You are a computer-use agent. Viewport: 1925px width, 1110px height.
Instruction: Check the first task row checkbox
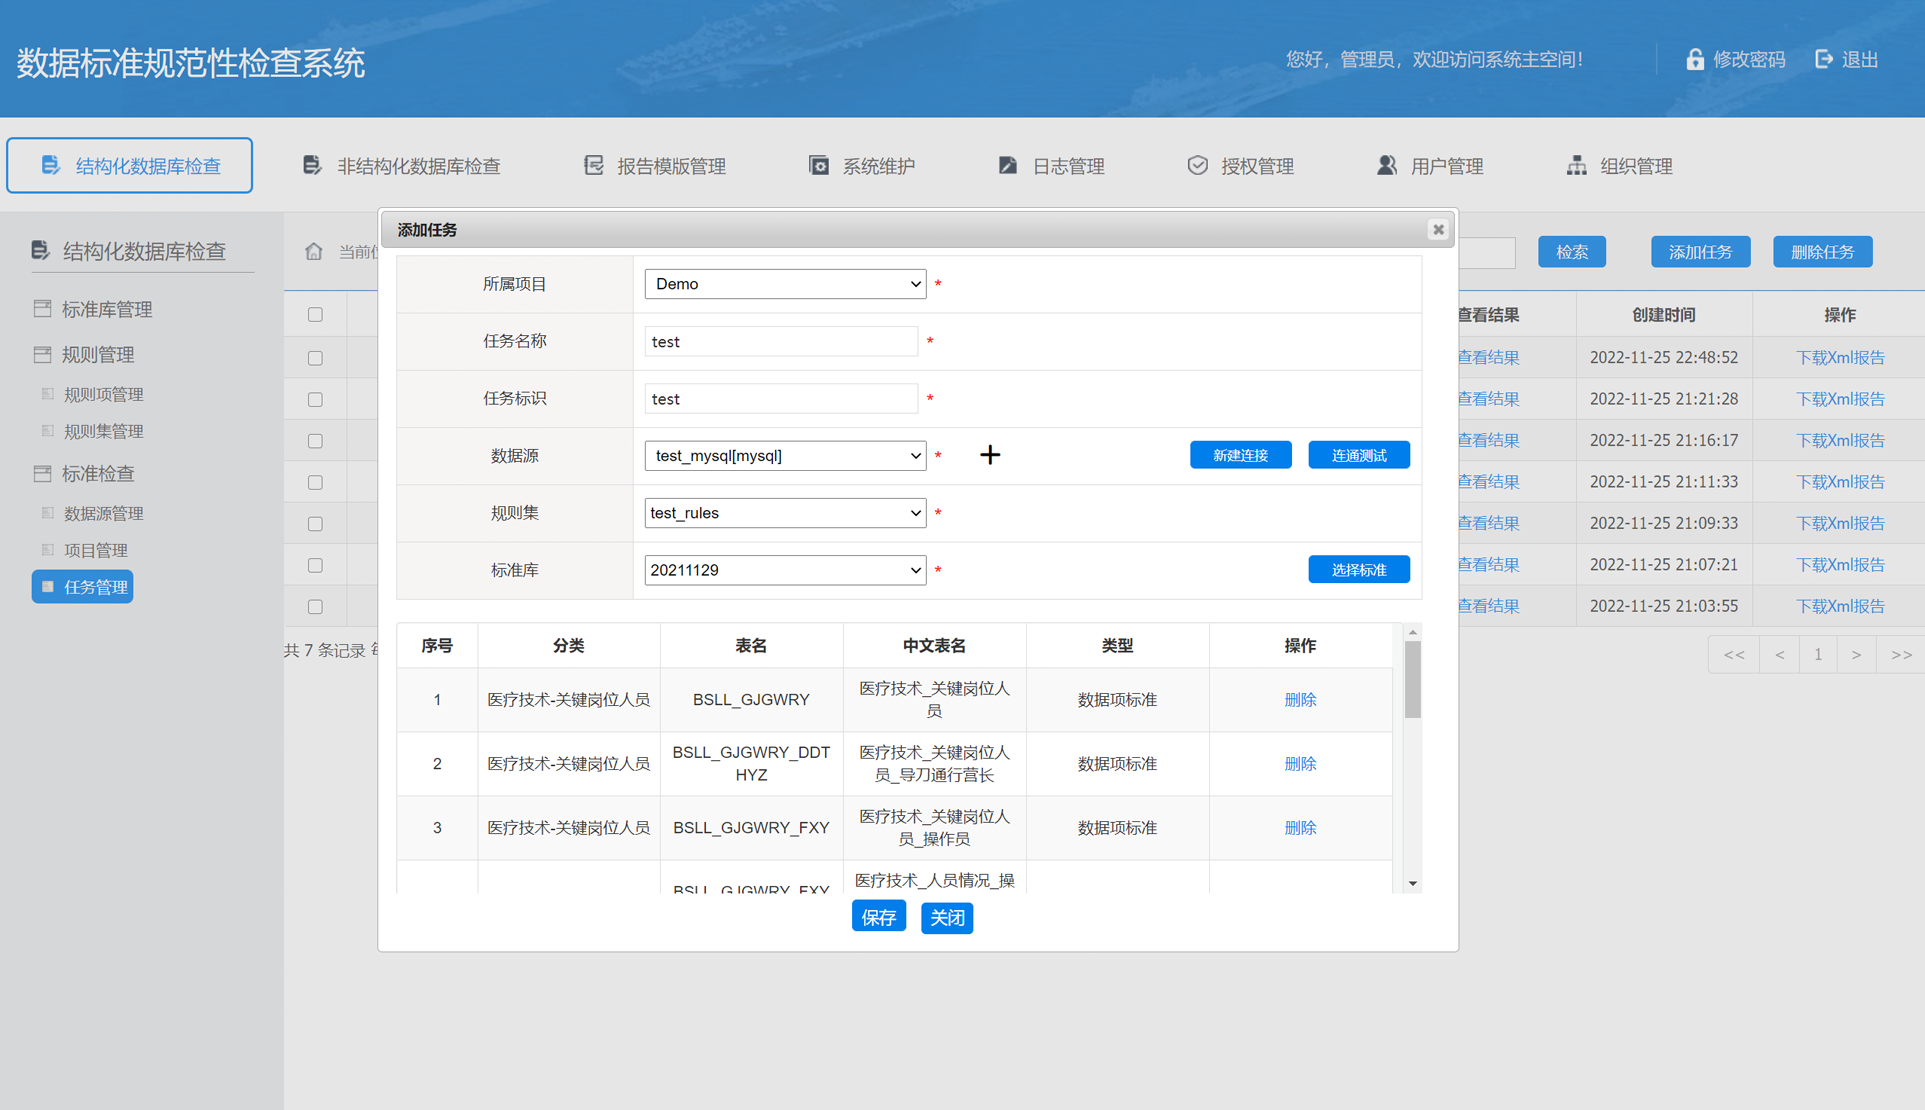coord(315,357)
